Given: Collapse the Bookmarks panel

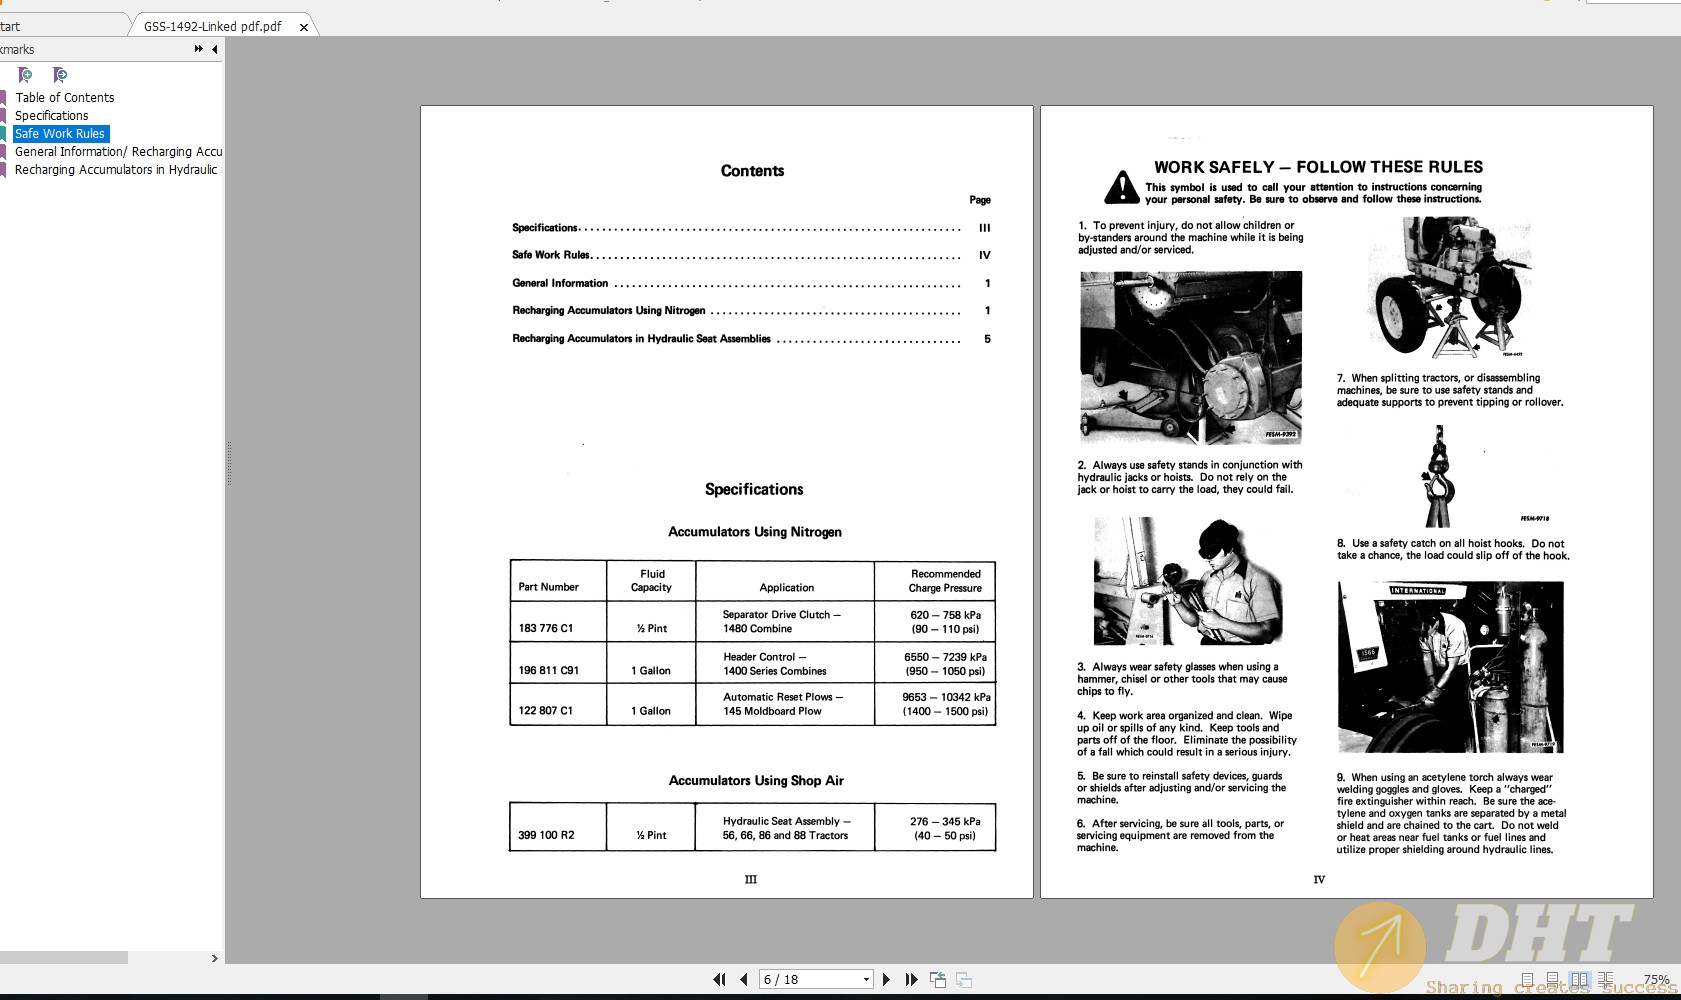Looking at the screenshot, I should point(215,49).
